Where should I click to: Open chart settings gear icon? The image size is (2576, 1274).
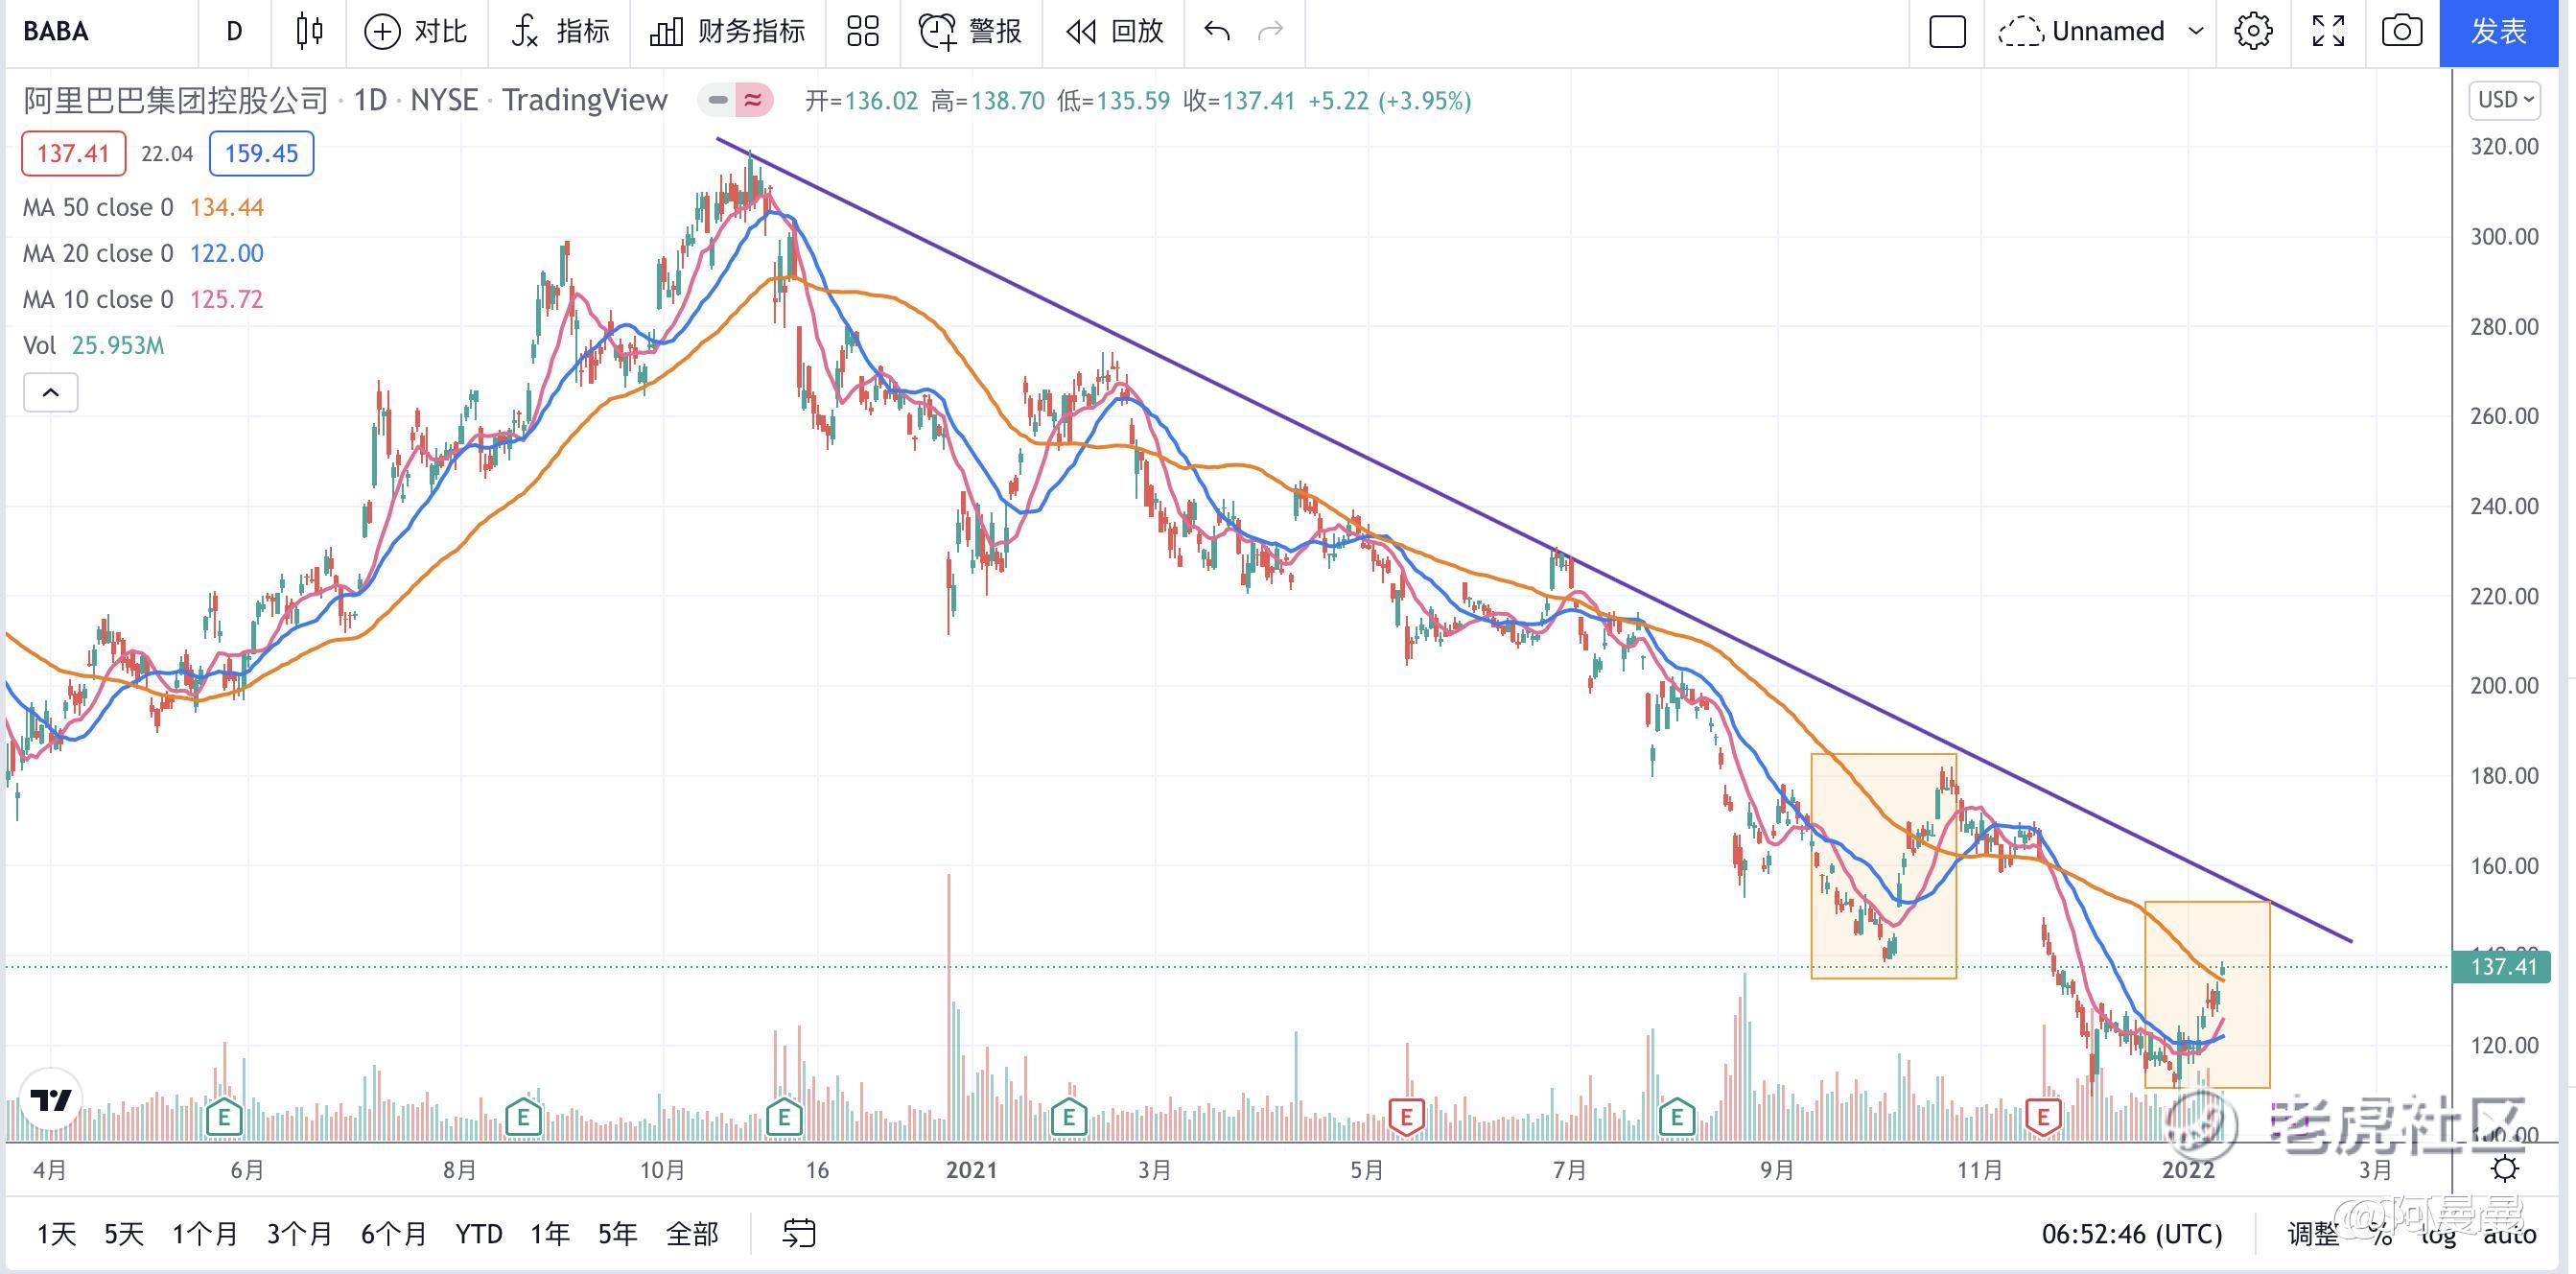(x=2252, y=31)
